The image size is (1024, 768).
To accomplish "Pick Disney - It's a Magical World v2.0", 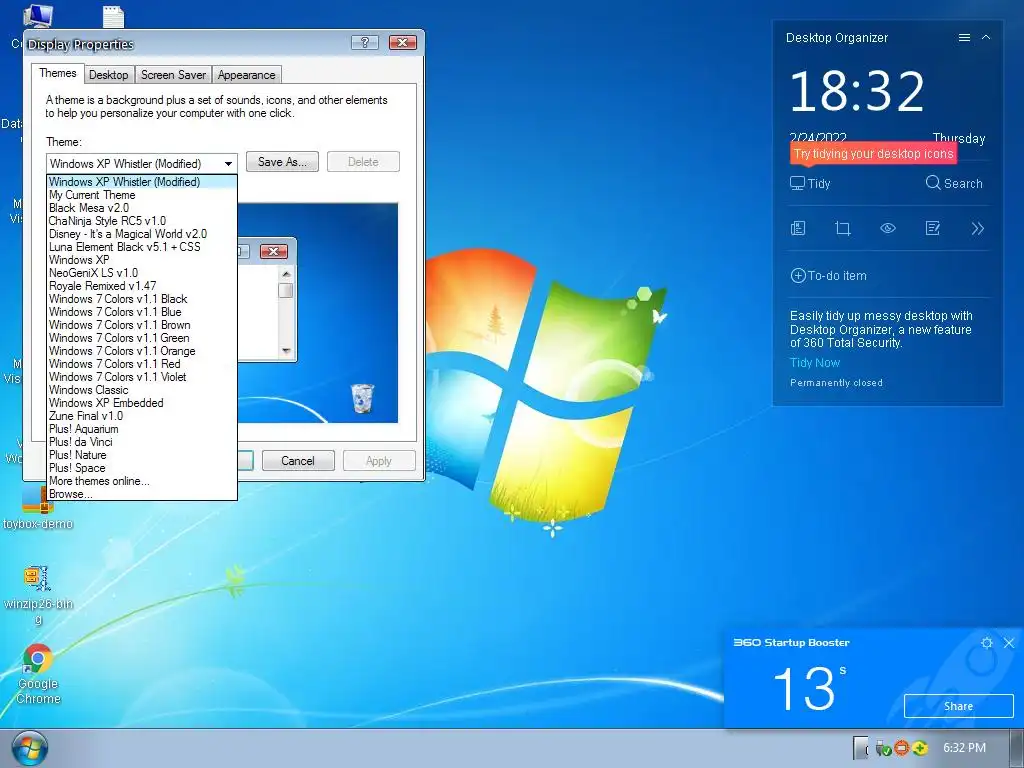I will coord(142,234).
